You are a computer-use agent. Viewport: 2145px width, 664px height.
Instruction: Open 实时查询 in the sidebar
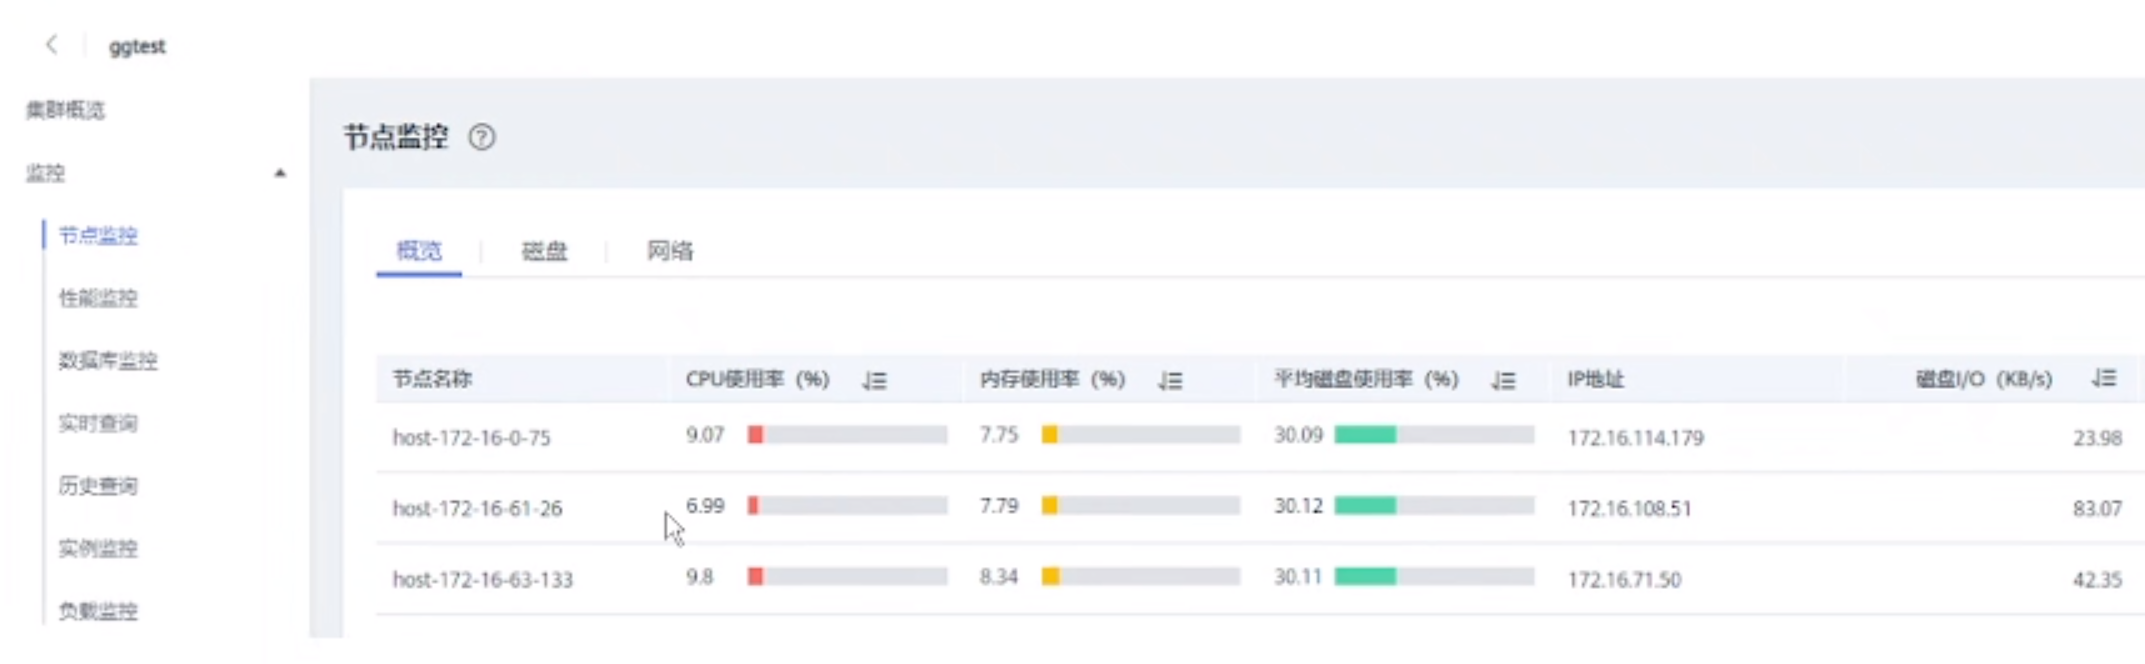[x=98, y=423]
